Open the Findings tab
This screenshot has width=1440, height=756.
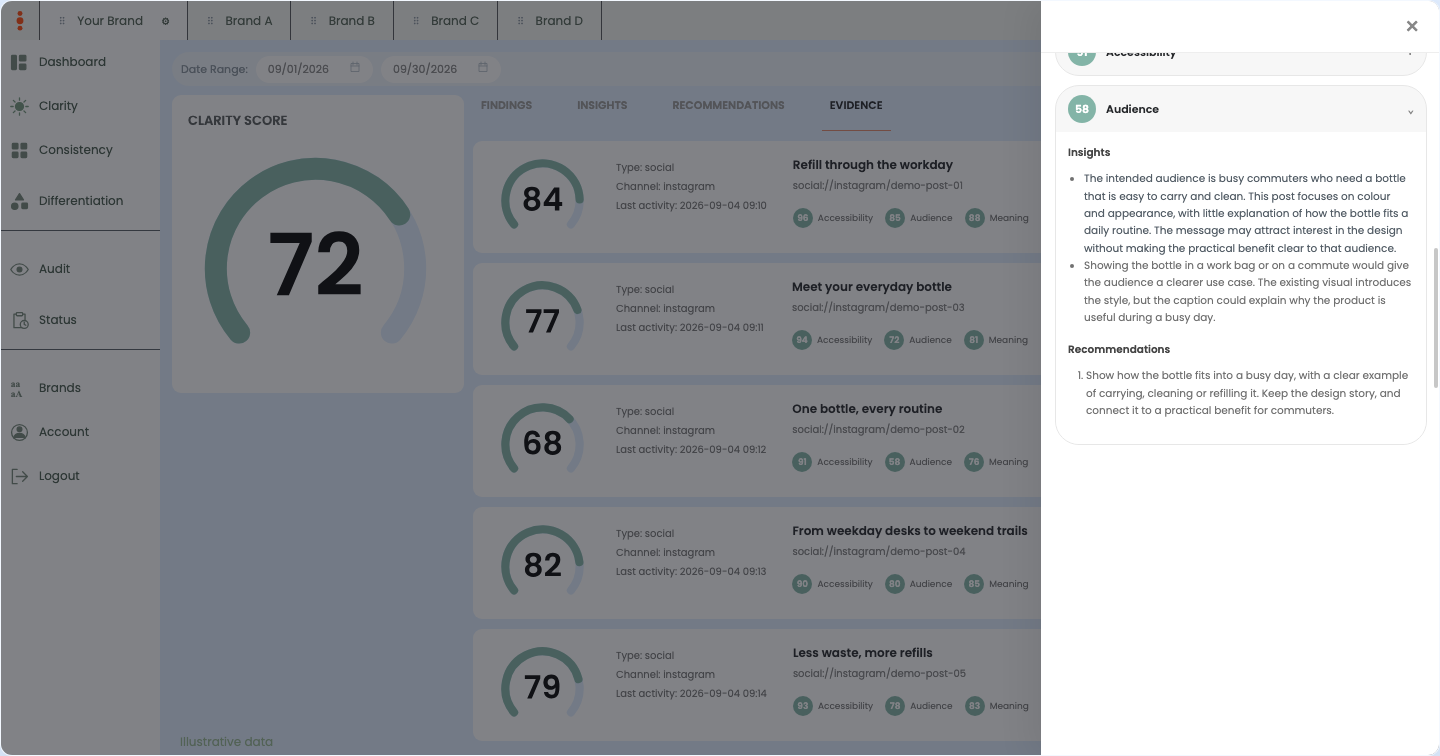click(506, 105)
